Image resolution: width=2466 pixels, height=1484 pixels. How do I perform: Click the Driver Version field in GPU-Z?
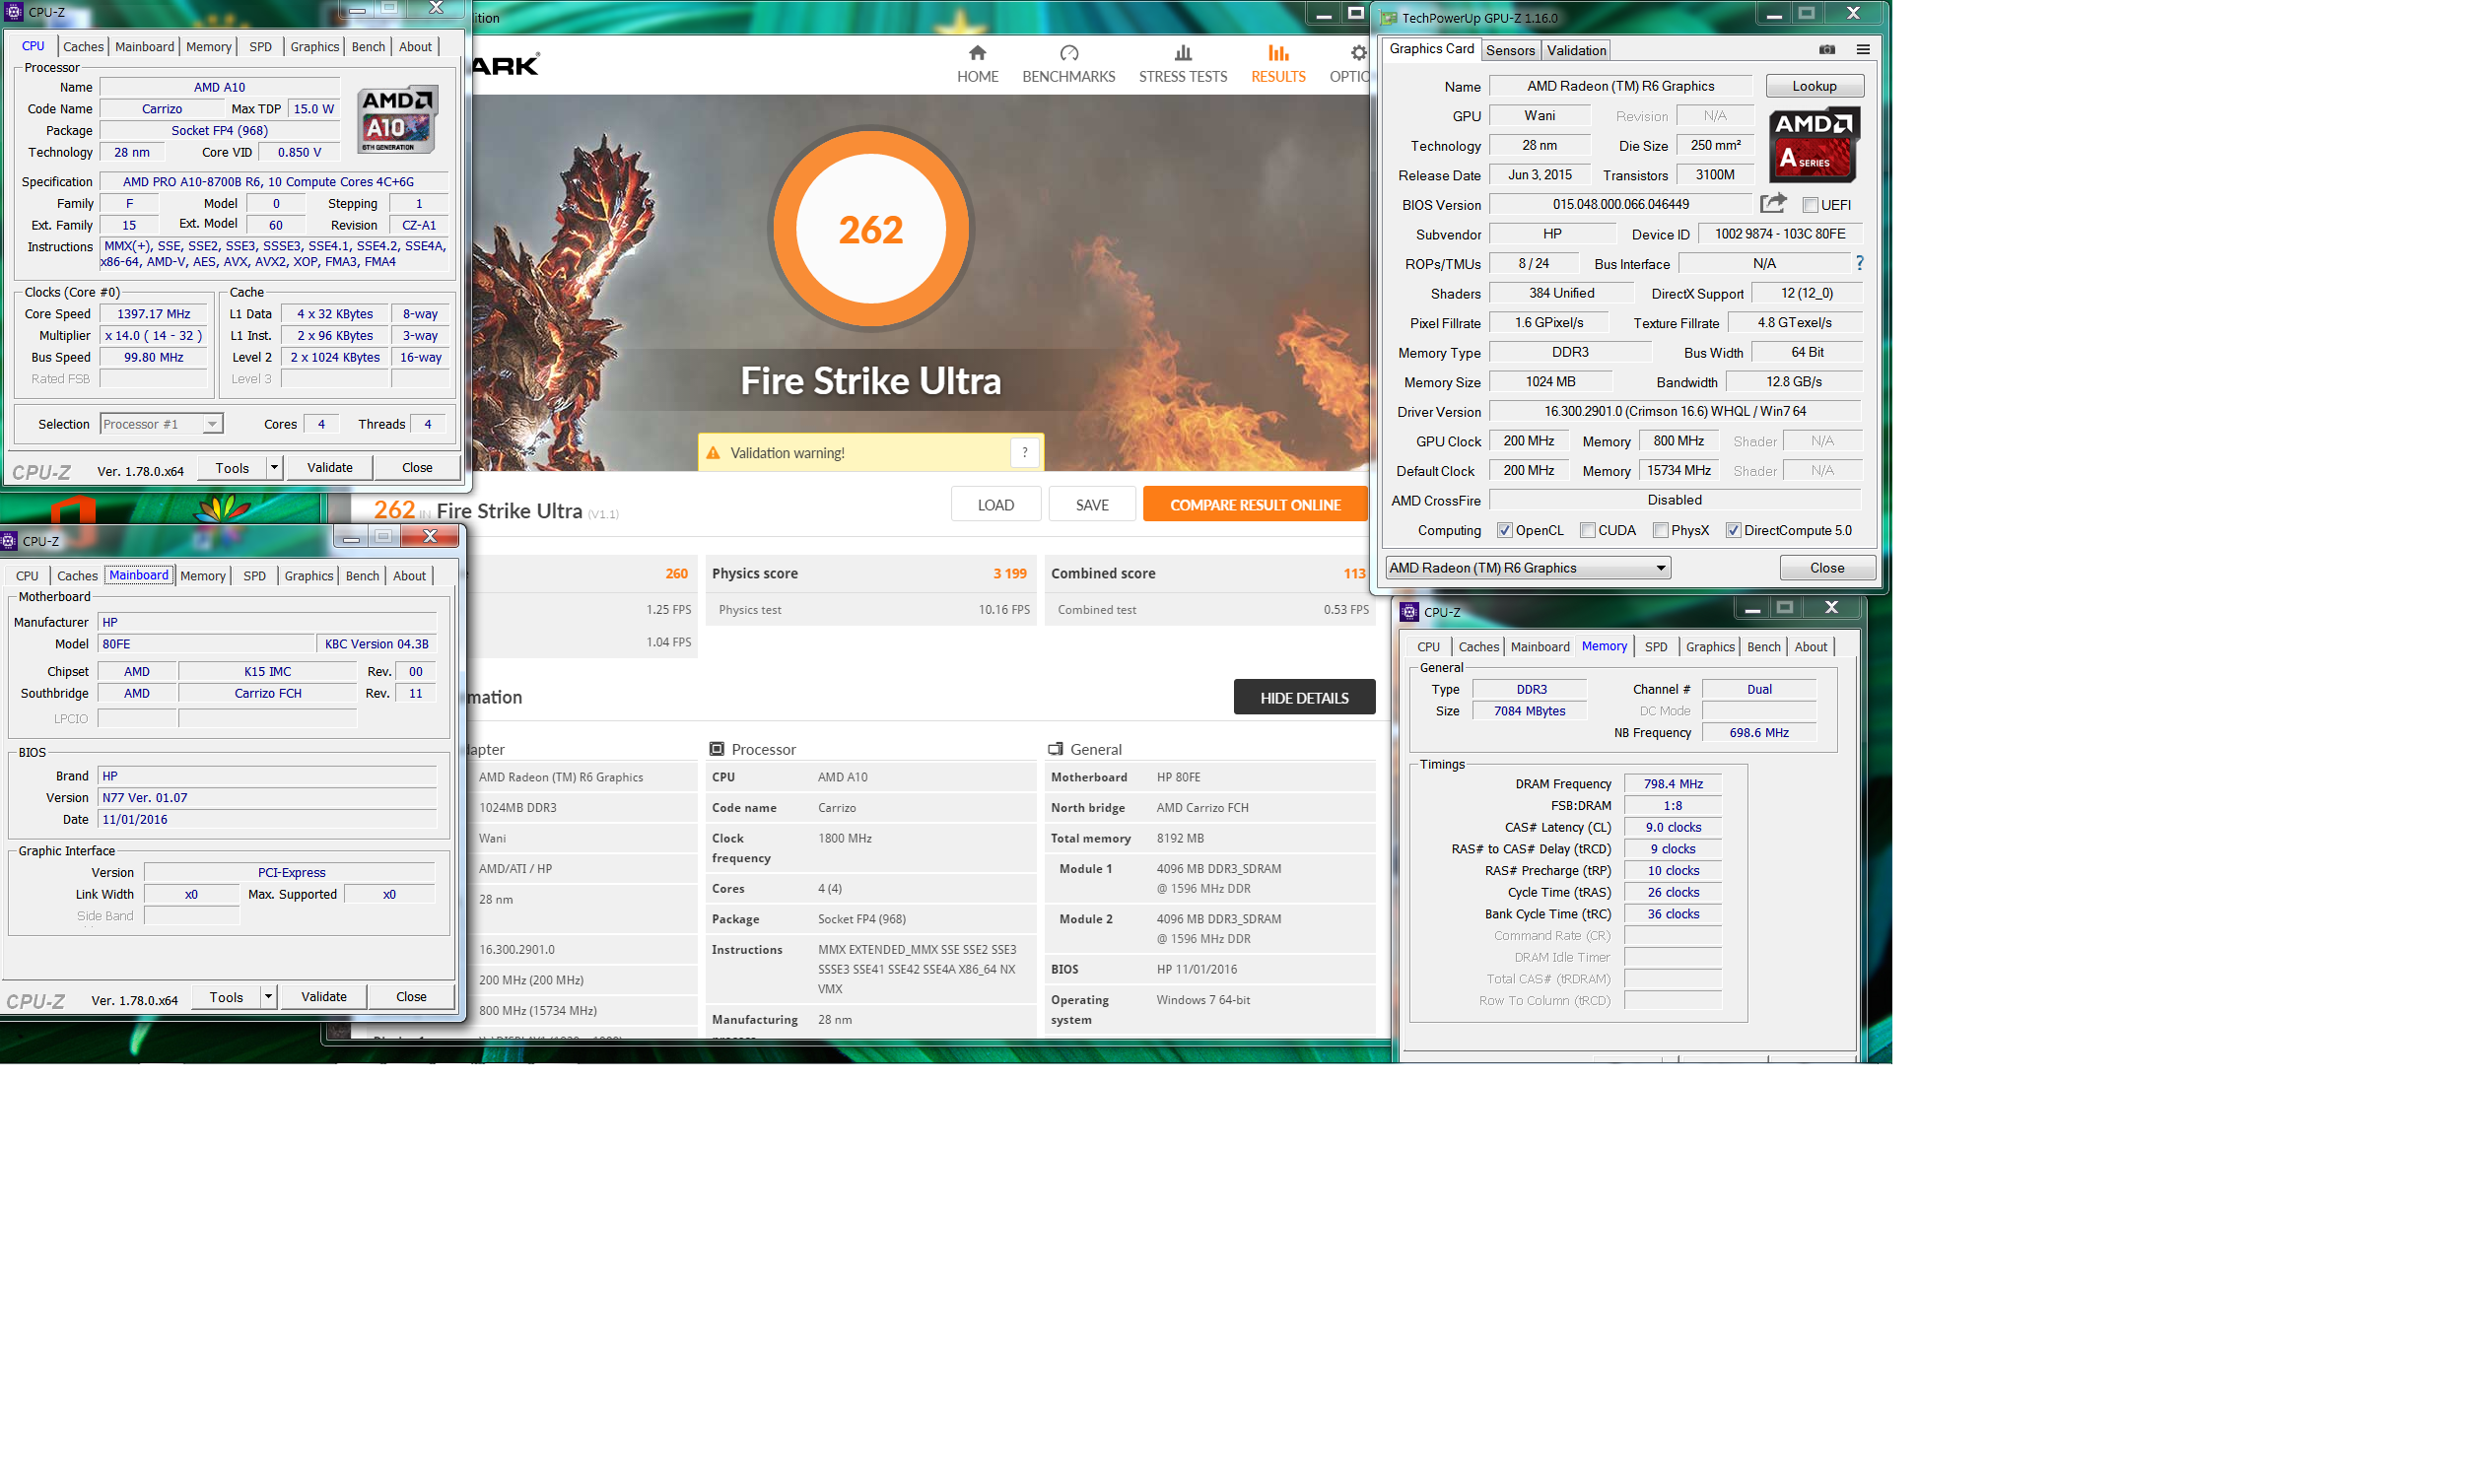tap(1674, 411)
